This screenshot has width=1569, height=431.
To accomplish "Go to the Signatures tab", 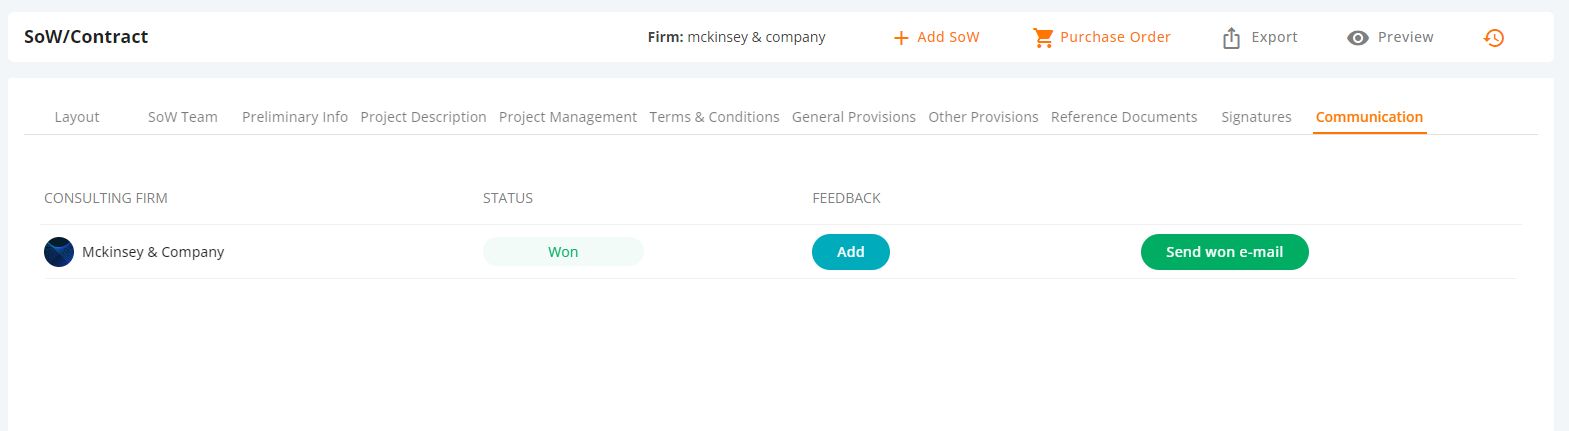I will 1256,117.
